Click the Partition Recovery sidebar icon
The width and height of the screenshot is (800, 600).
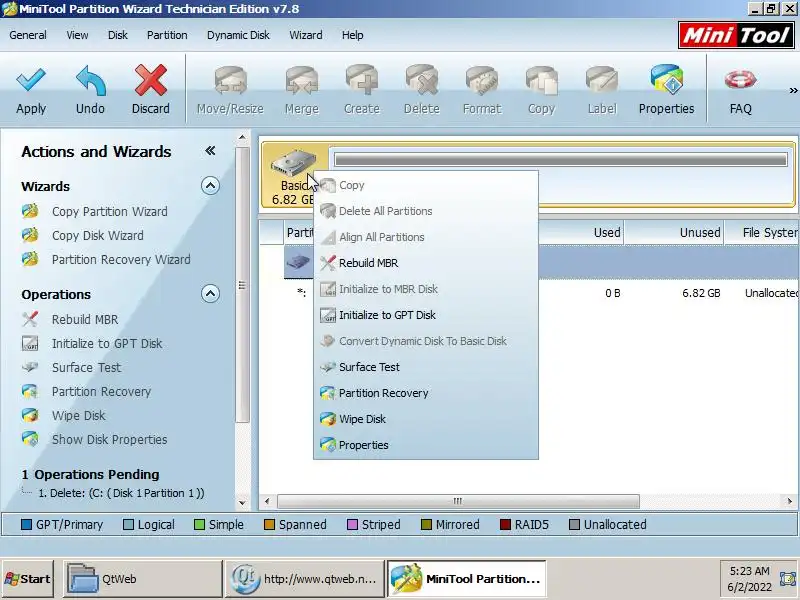pyautogui.click(x=30, y=391)
